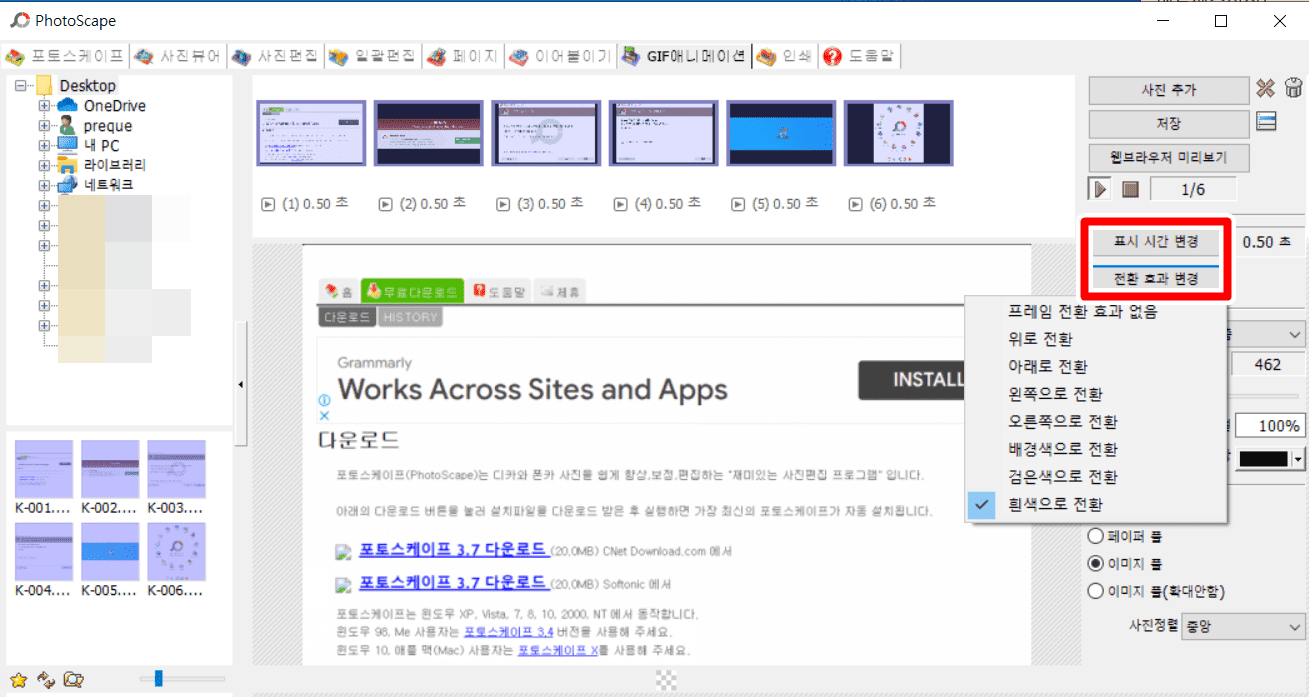This screenshot has width=1309, height=697.
Task: Collapse the left folder panel with arrow handle
Action: coord(240,384)
